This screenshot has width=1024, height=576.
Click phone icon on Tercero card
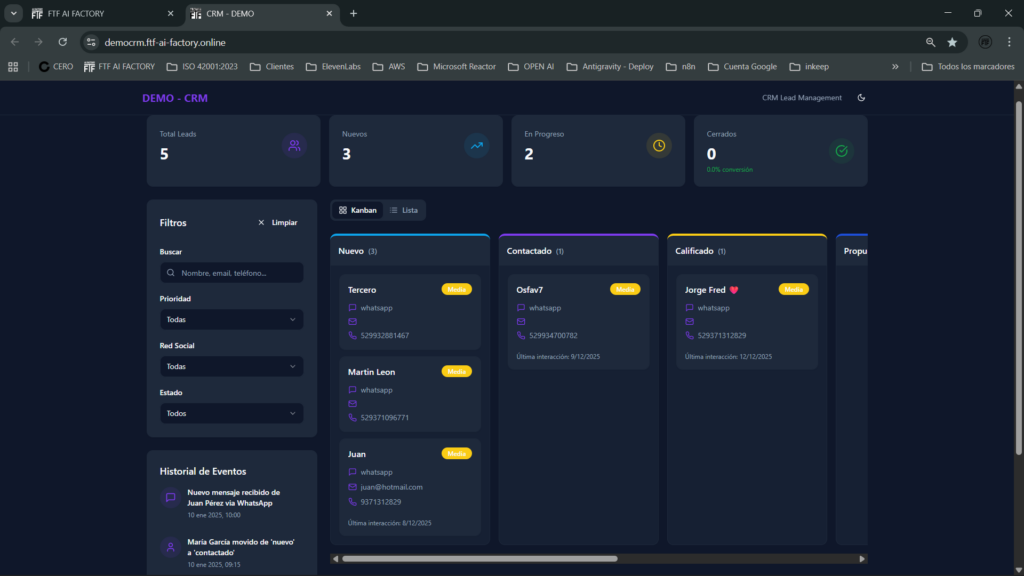pyautogui.click(x=353, y=336)
